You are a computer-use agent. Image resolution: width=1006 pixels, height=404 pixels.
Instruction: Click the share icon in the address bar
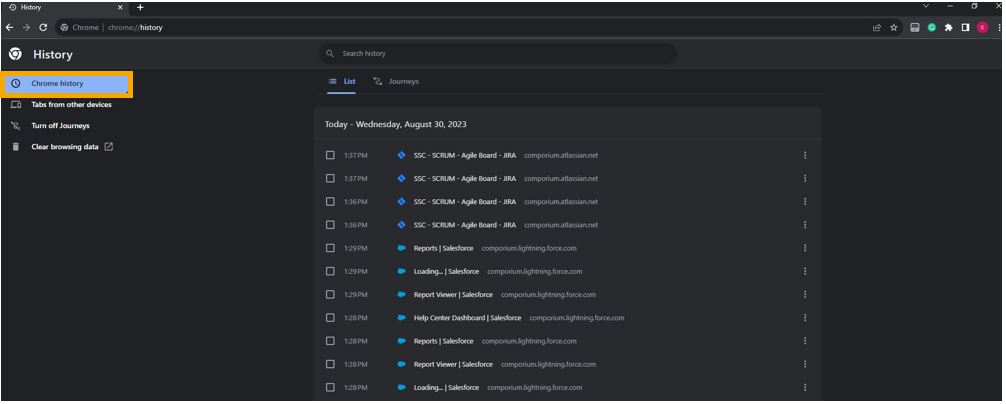pos(876,28)
